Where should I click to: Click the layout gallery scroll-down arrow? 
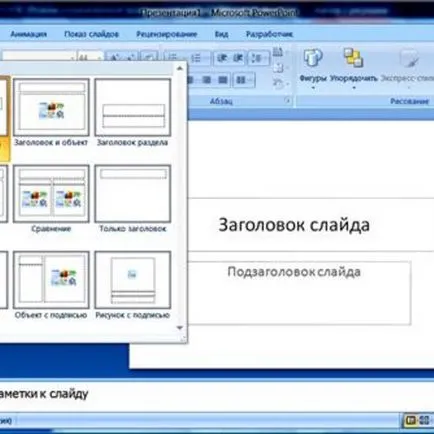click(180, 328)
